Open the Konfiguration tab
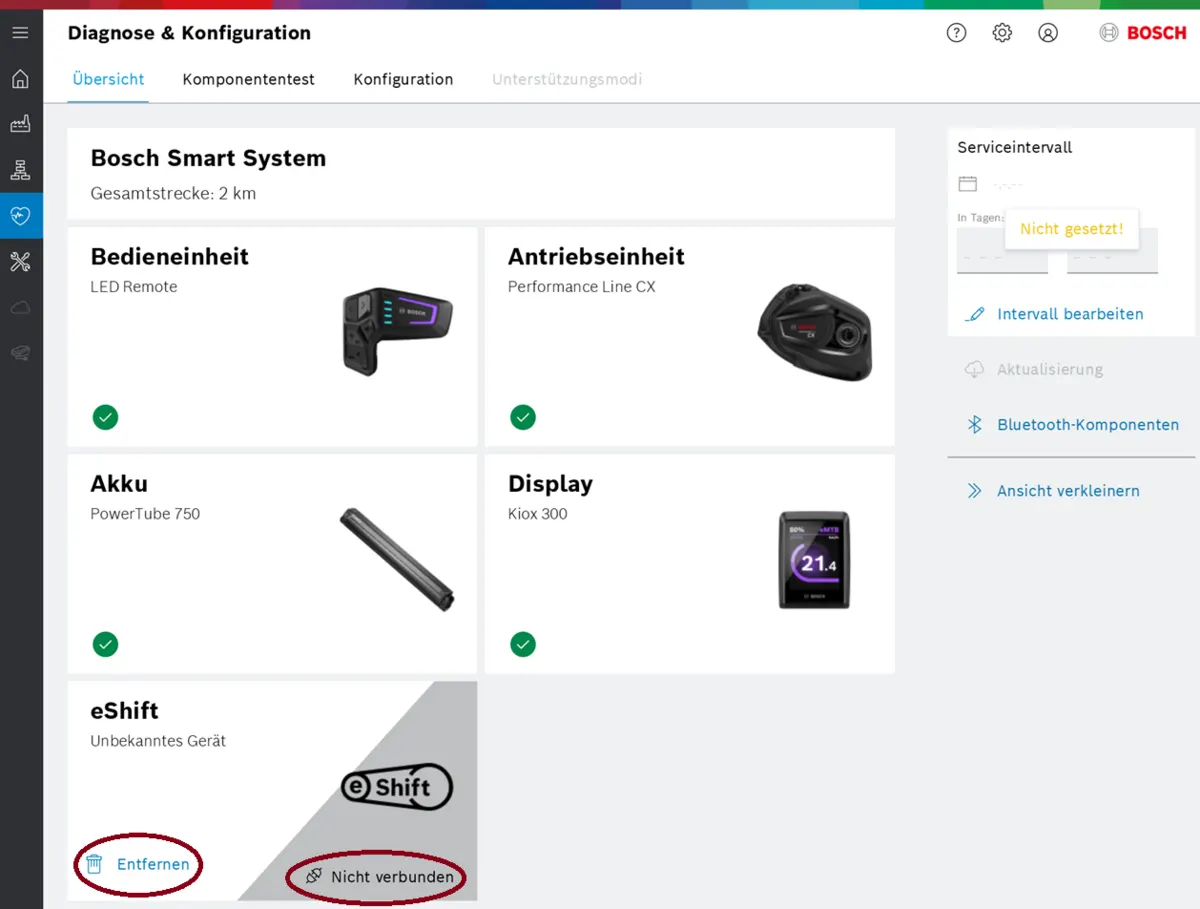 (x=403, y=79)
